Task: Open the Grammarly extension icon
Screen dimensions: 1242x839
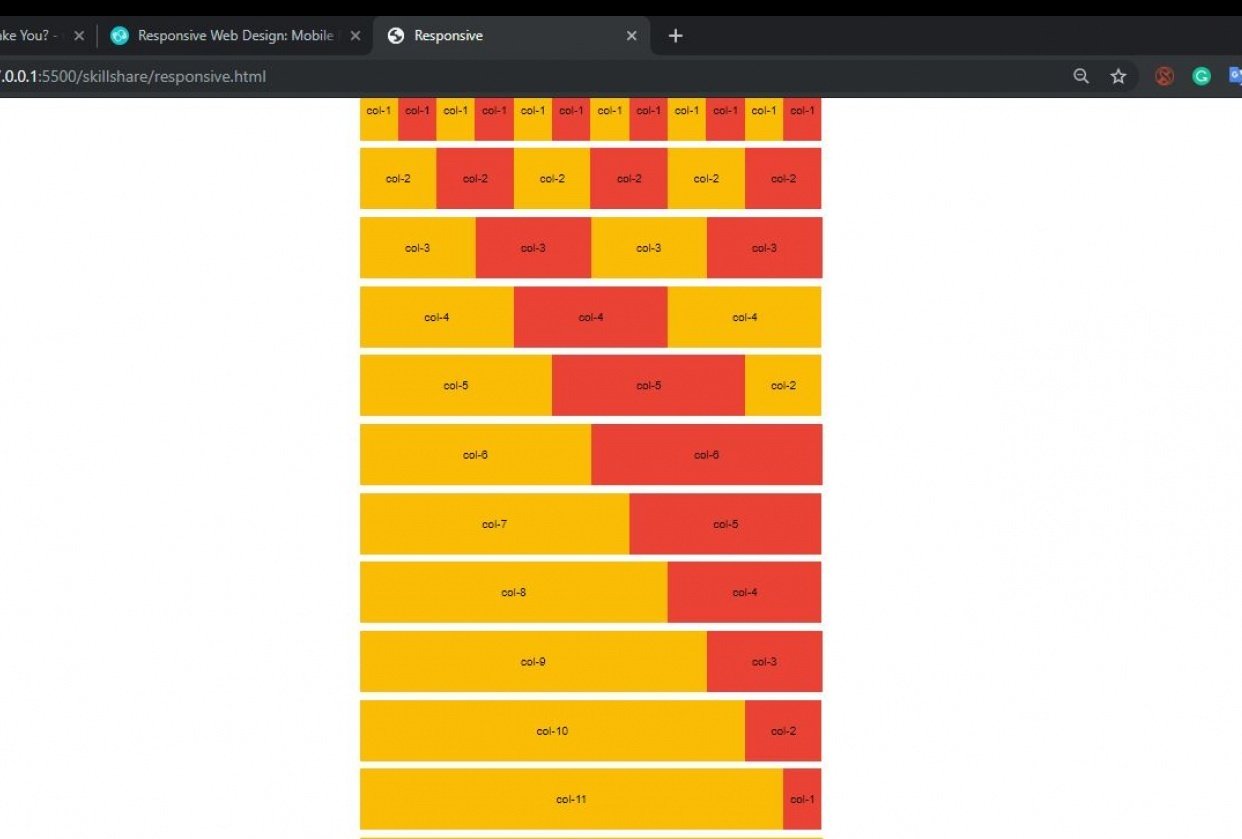Action: (x=1201, y=76)
